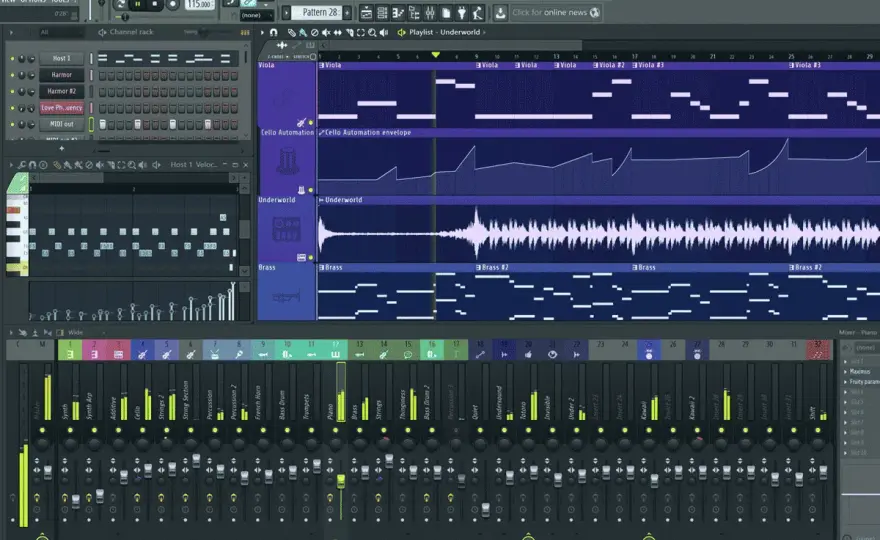Select the Playlist slice tool
The image size is (880, 540).
[x=349, y=33]
